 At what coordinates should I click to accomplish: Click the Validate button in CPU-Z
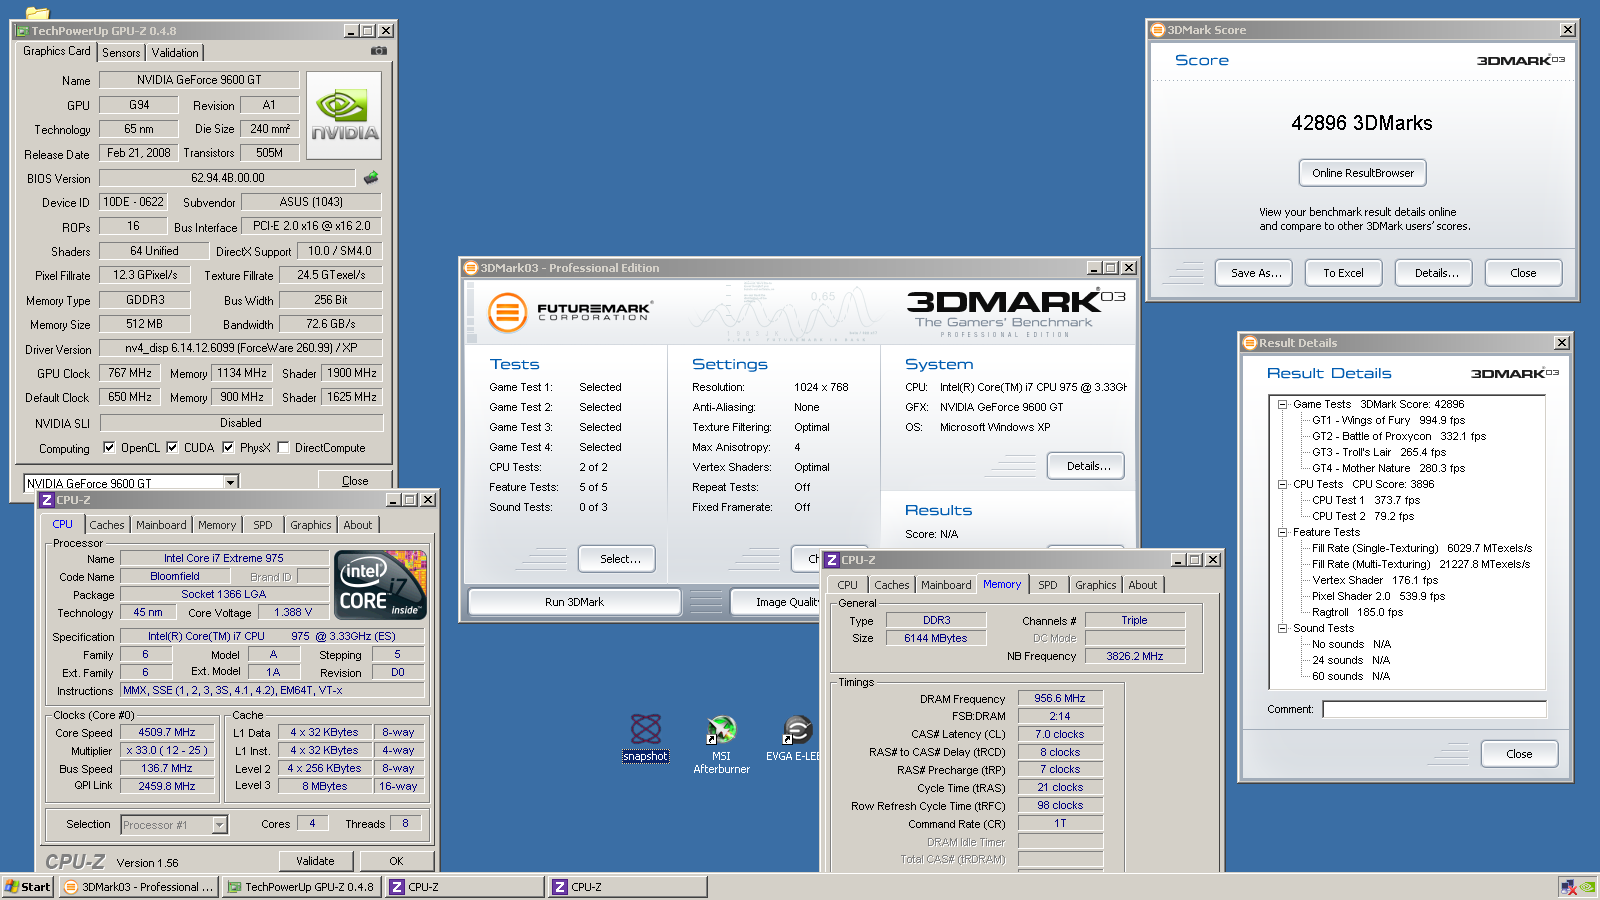pyautogui.click(x=315, y=861)
